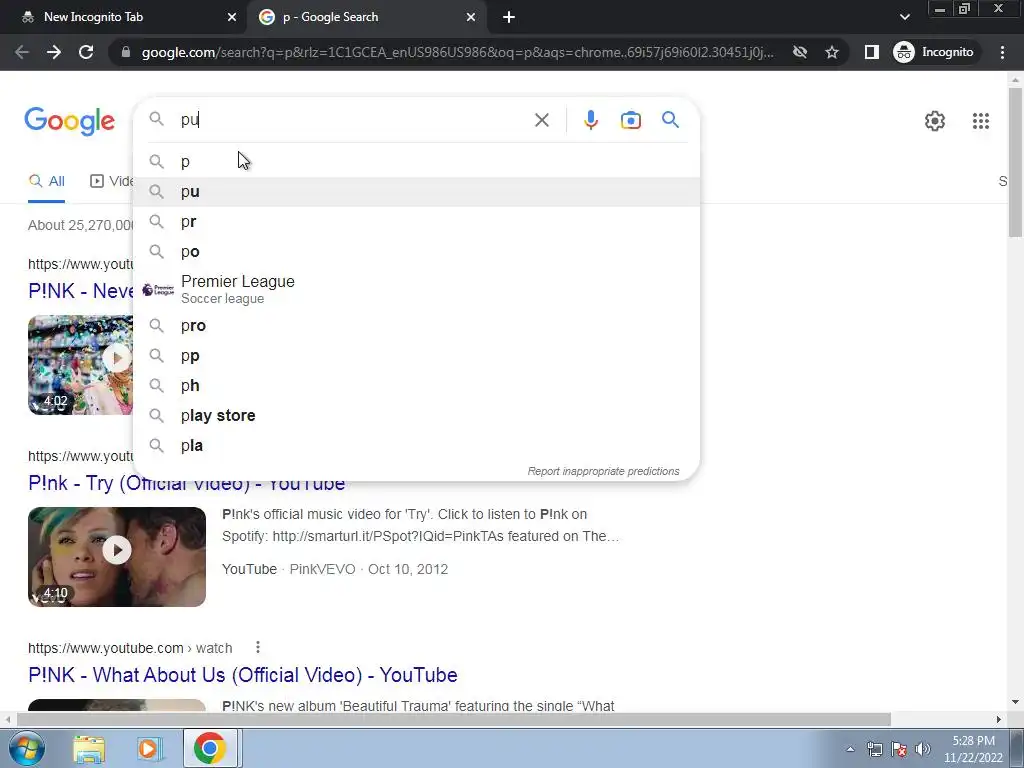Choose the 'pp' suggestion
The width and height of the screenshot is (1024, 768).
(416, 355)
